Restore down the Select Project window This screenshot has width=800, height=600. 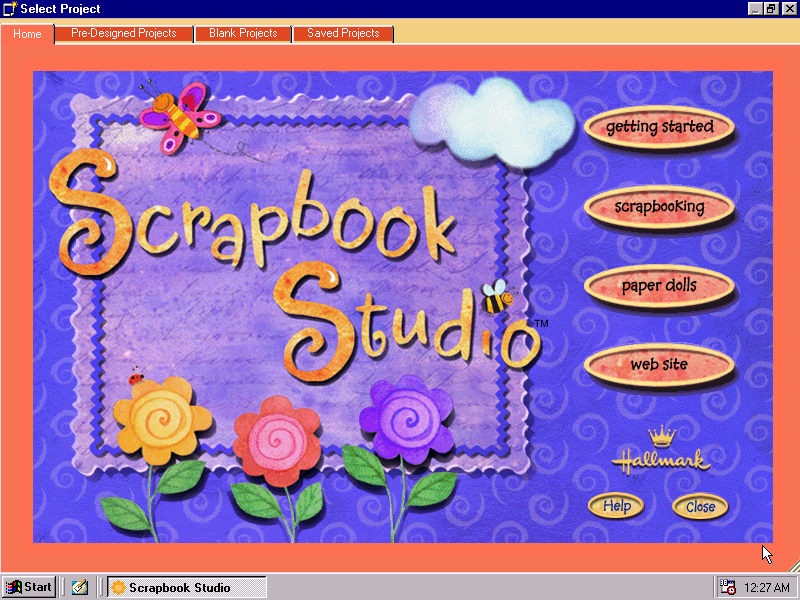pos(771,9)
